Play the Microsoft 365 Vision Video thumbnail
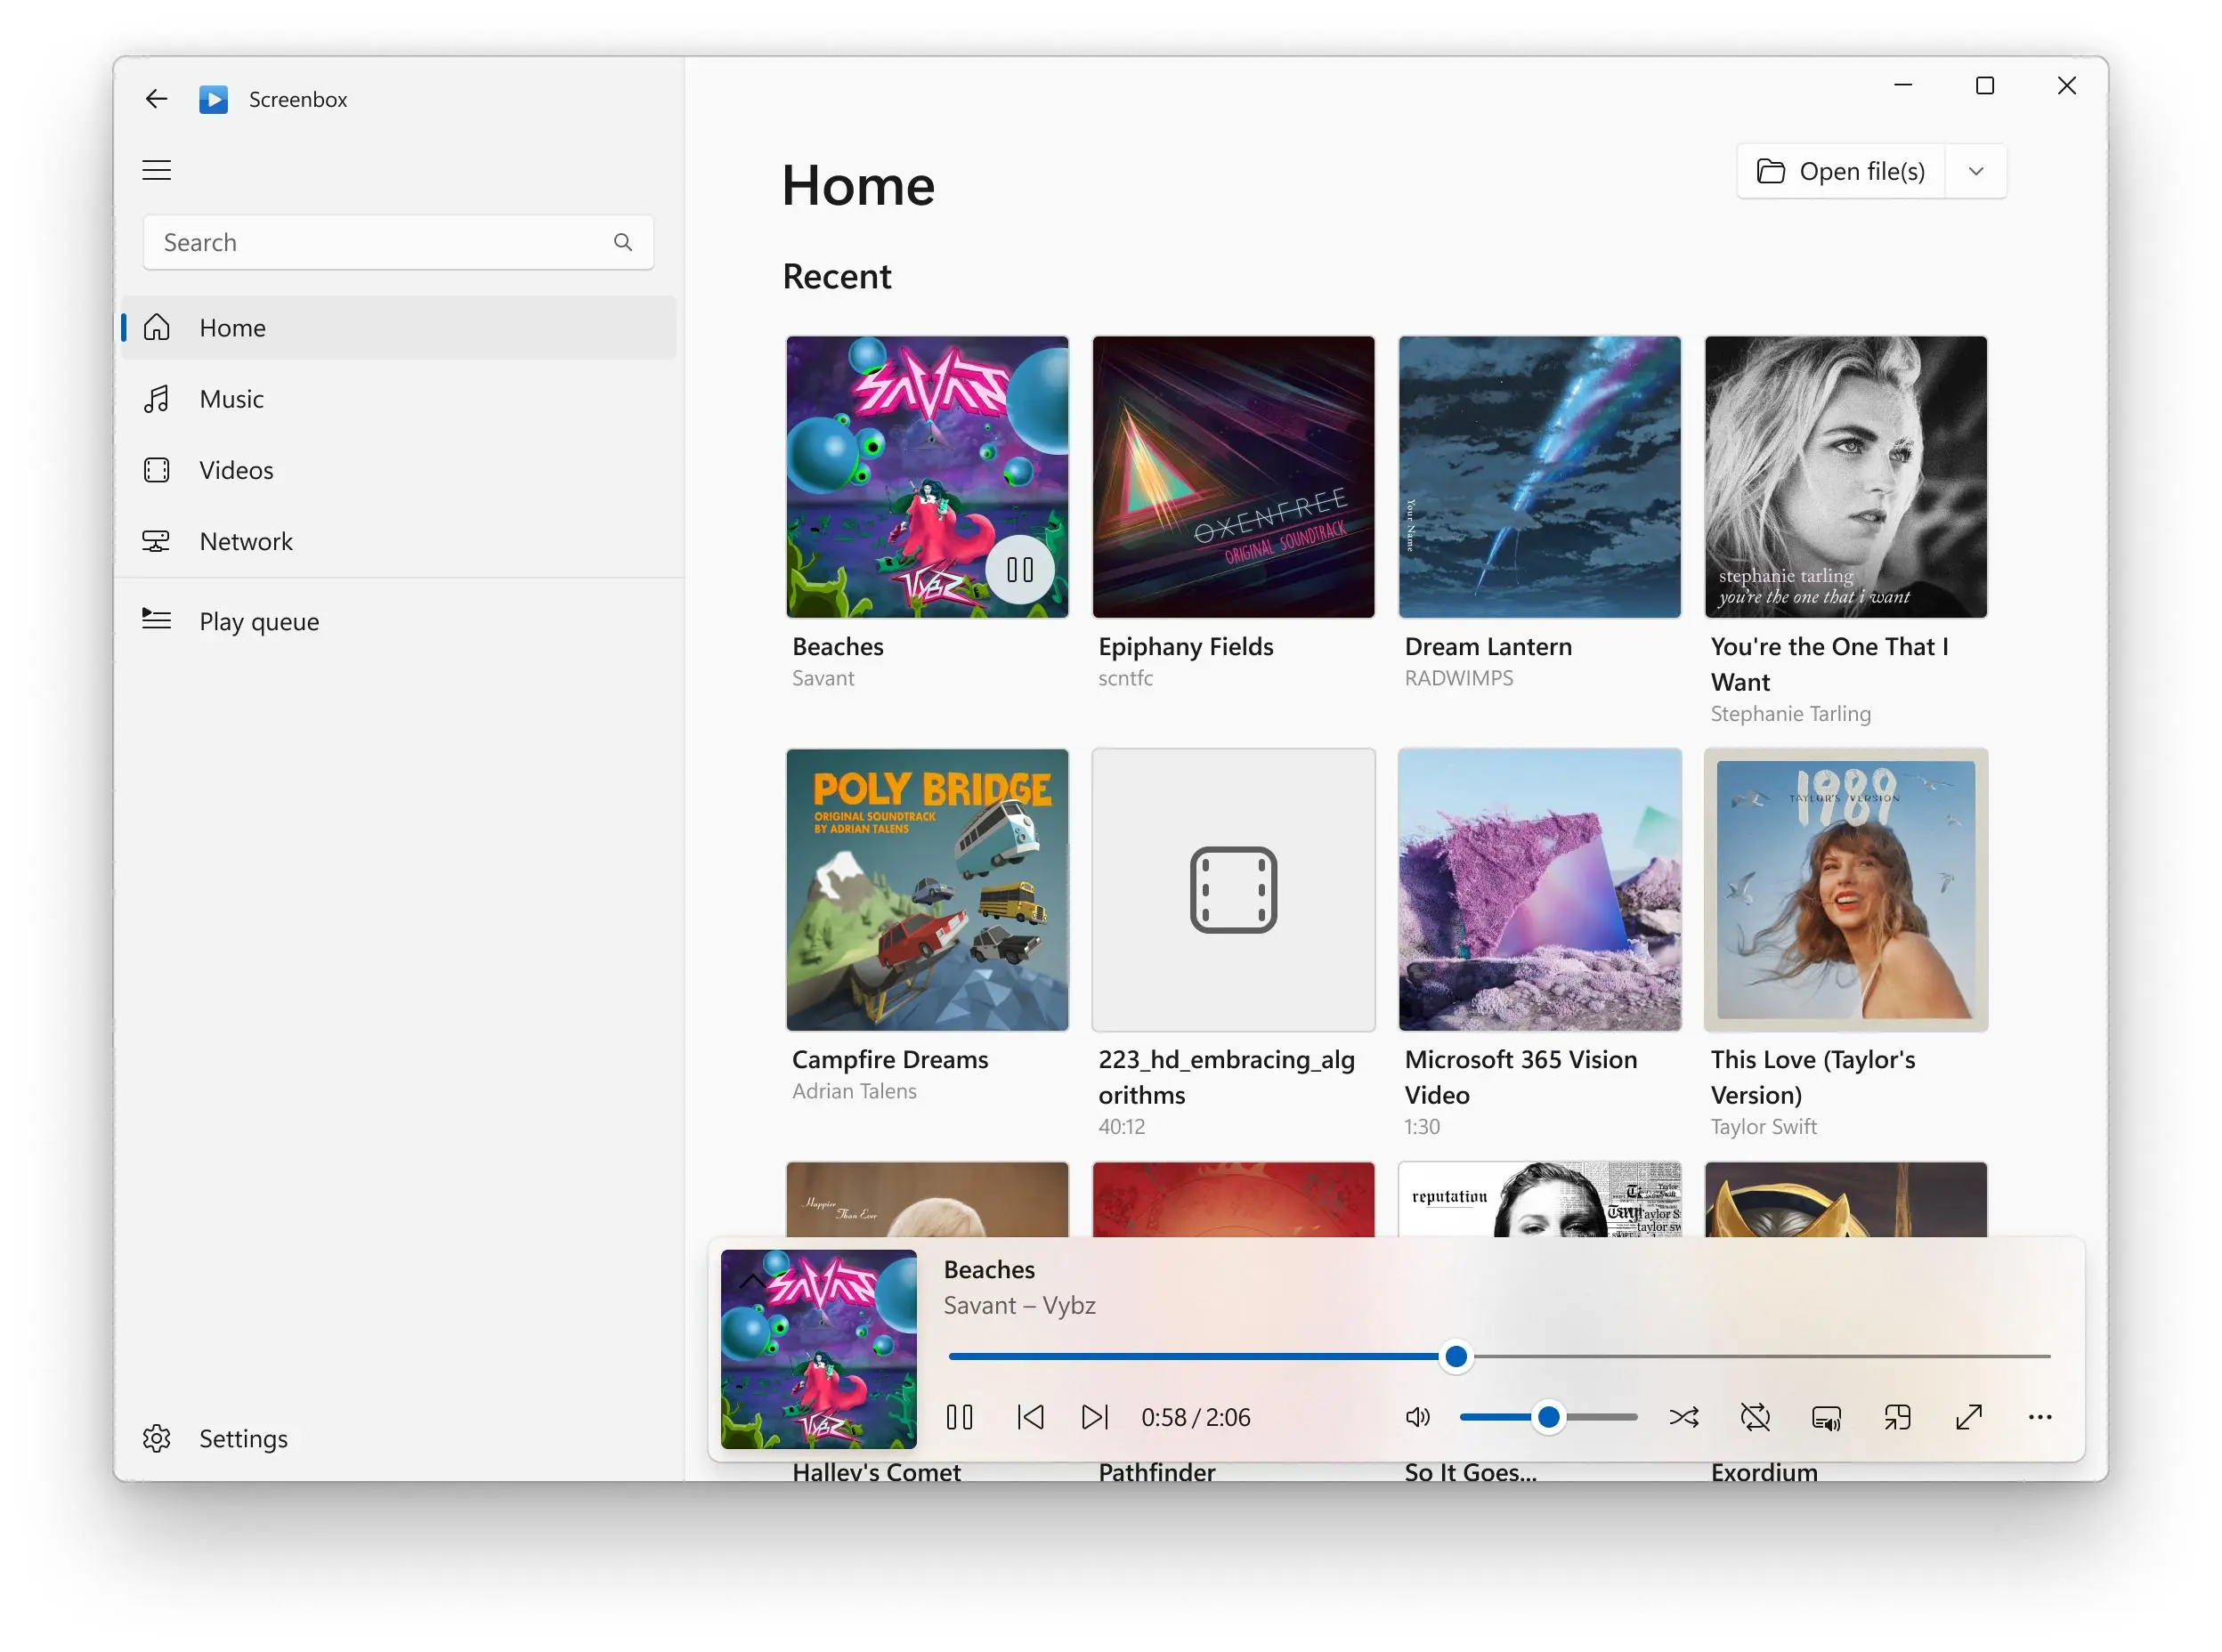The image size is (2222, 1652). point(1539,890)
